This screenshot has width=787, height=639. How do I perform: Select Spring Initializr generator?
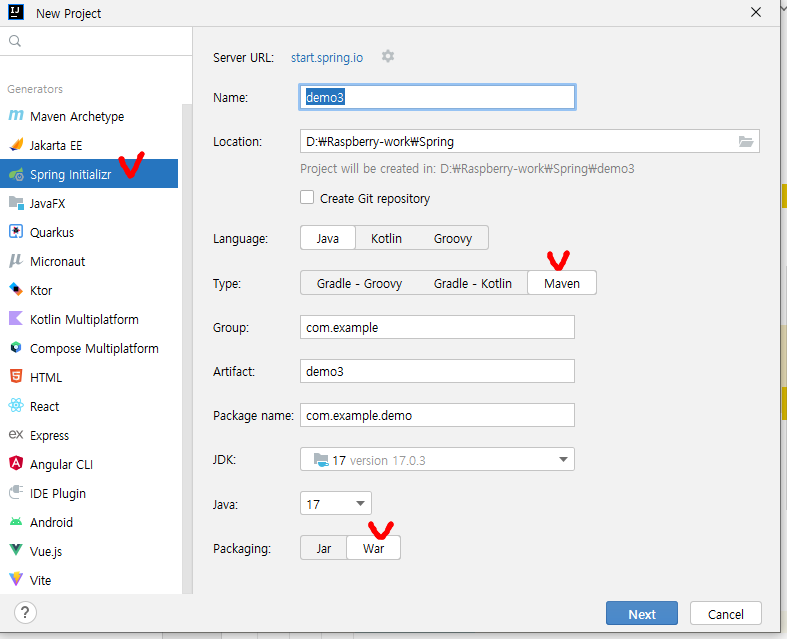[x=89, y=174]
